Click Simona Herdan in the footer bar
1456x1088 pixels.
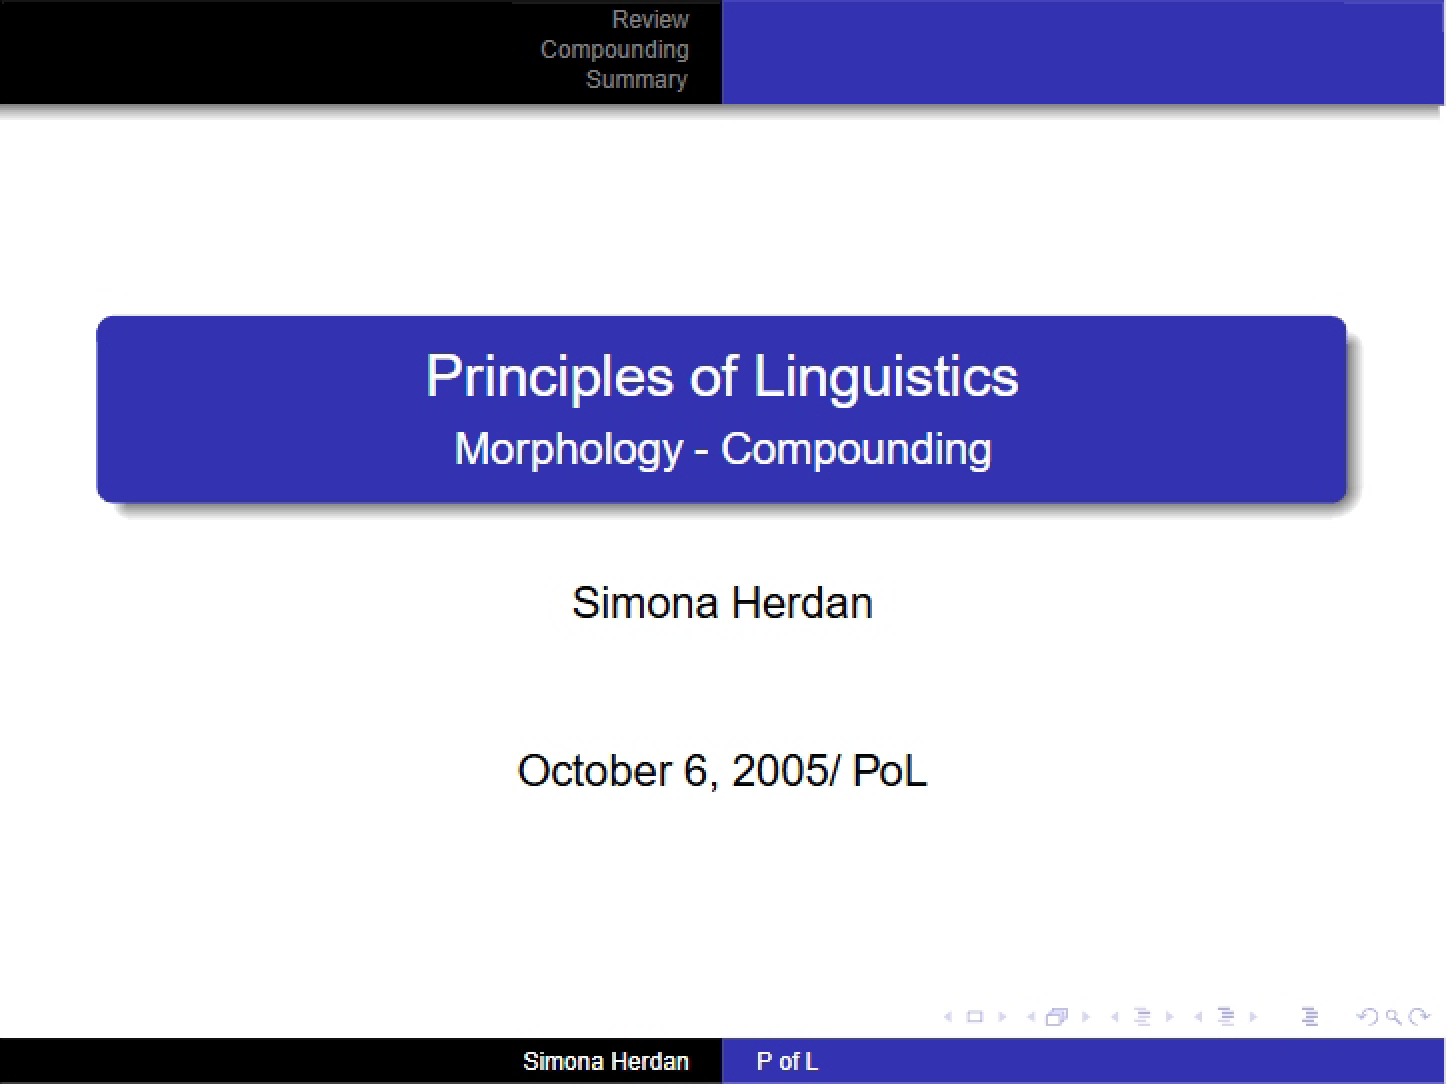(x=605, y=1061)
